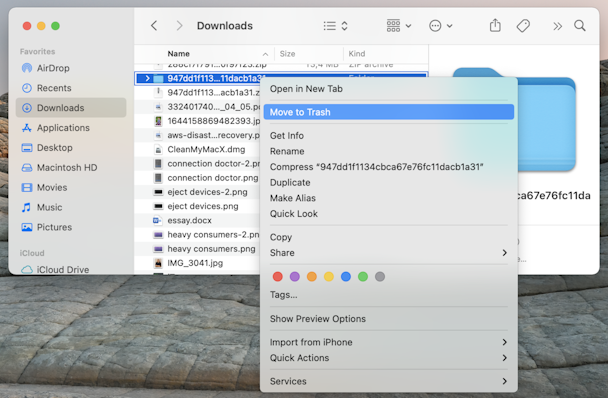Click the forward navigation arrow
This screenshot has width=608, height=398.
pos(179,26)
